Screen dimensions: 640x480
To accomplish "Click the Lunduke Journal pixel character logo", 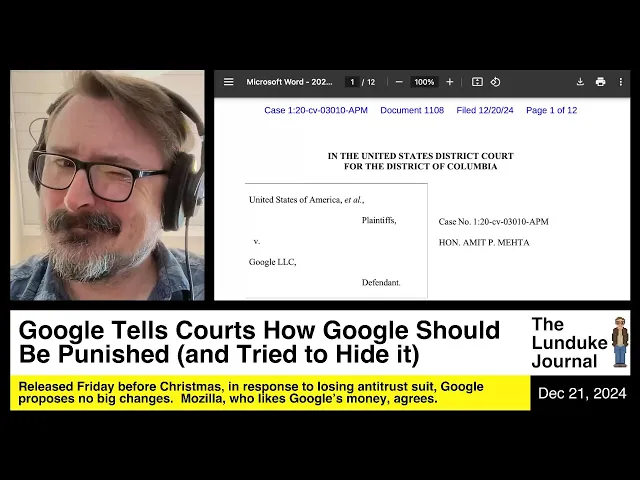I will point(620,342).
